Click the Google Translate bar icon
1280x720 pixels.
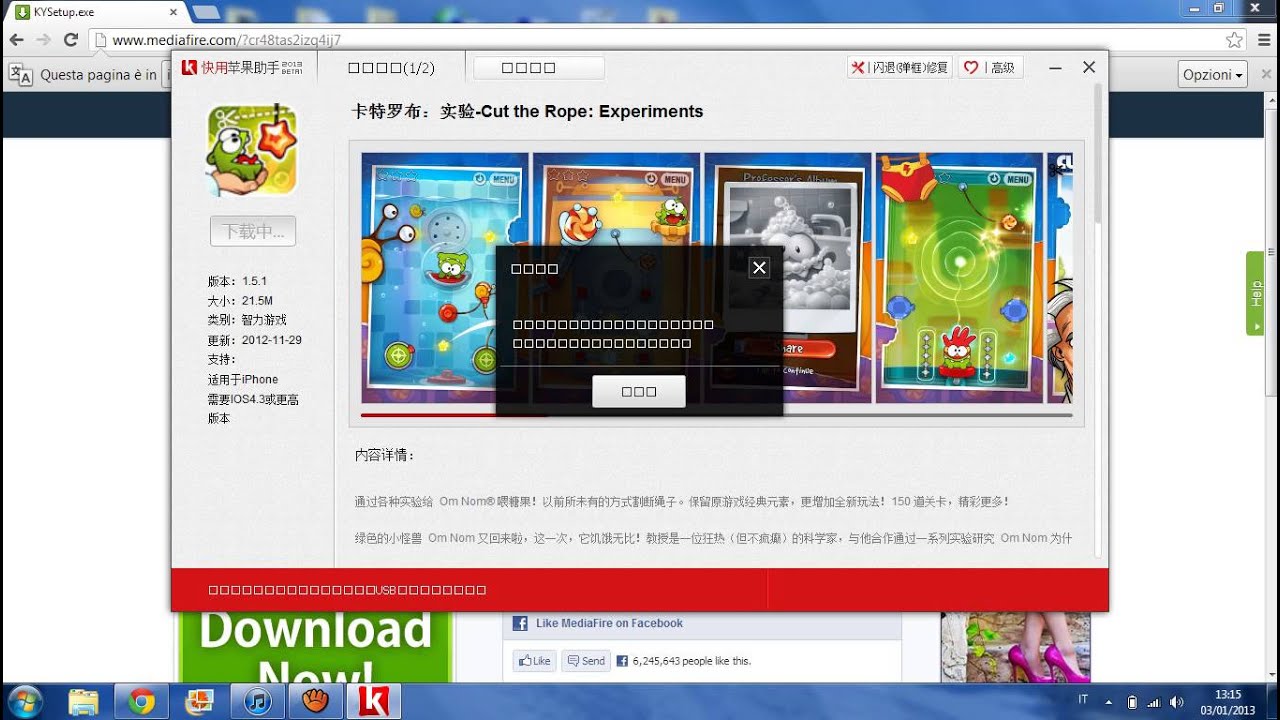pos(21,75)
